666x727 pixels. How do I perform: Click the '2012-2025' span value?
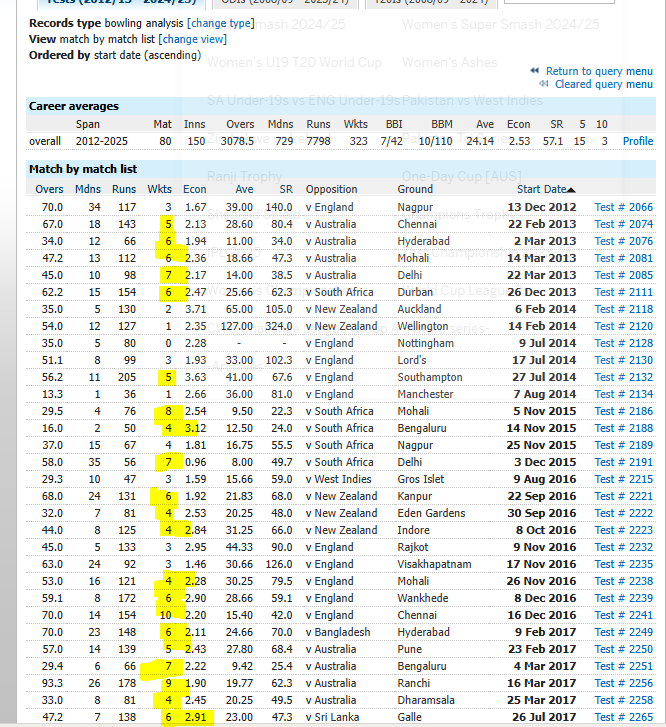(102, 141)
